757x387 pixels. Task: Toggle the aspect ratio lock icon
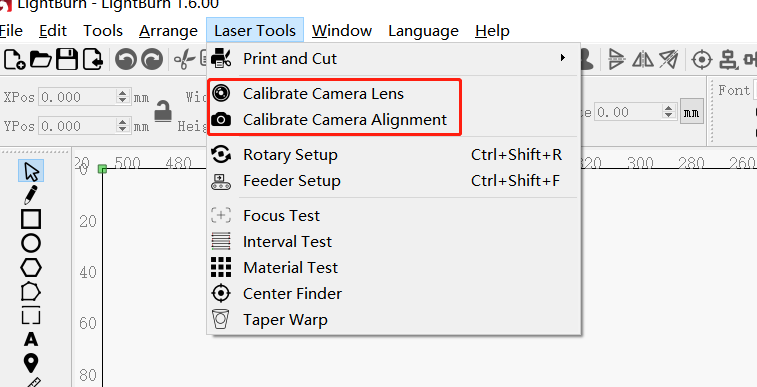click(163, 111)
